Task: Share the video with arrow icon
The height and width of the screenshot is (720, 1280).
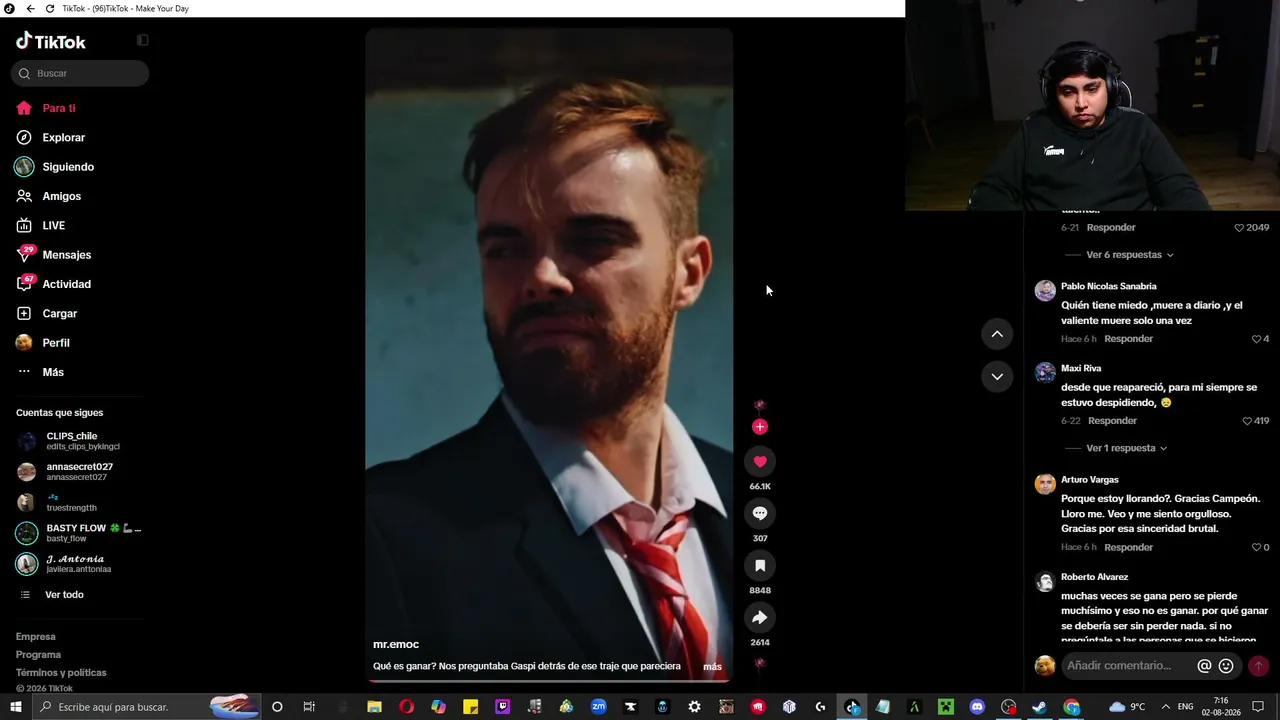Action: 760,617
